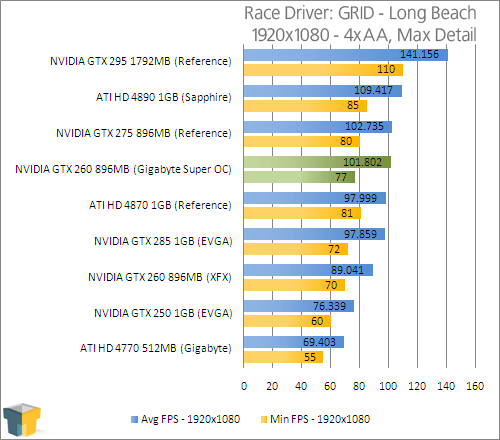Click the blue Avg FPS legend swatch
Image resolution: width=500 pixels, height=440 pixels.
tap(134, 419)
